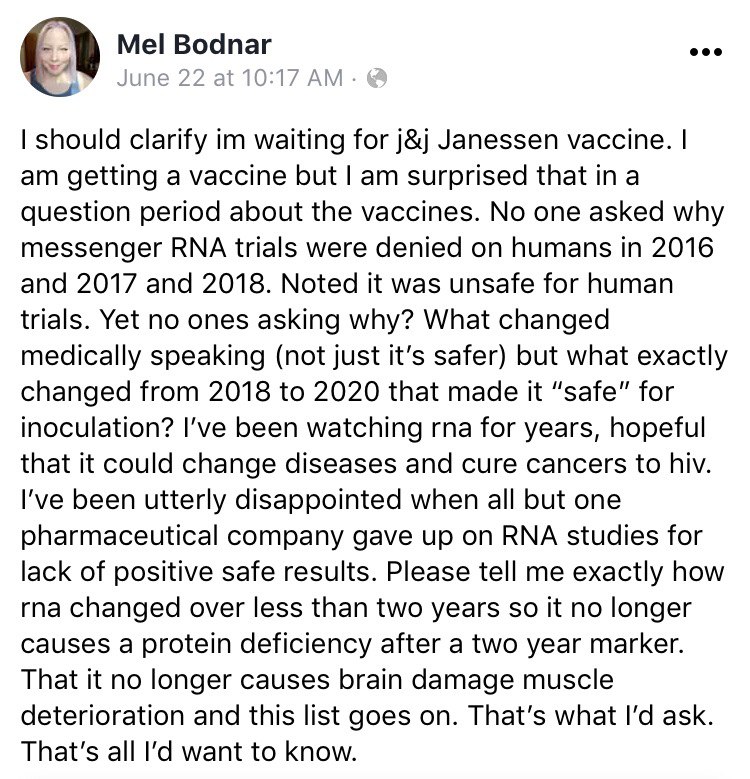Click the phrase "protein deficiency" in the post
Image resolution: width=750 pixels, height=779 pixels.
pyautogui.click(x=256, y=645)
